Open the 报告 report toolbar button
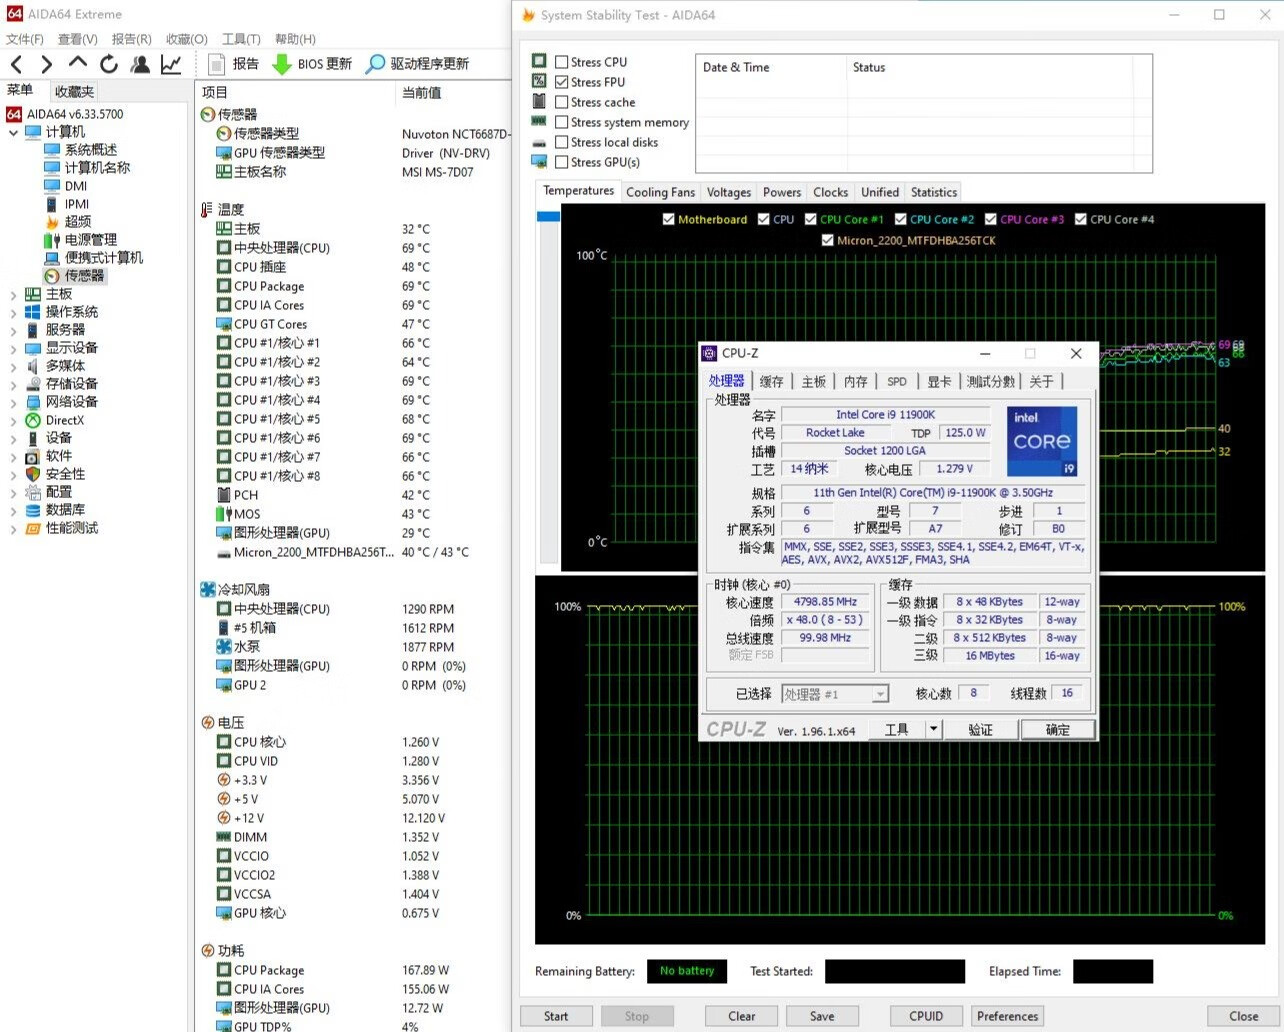The height and width of the screenshot is (1032, 1284). point(233,64)
